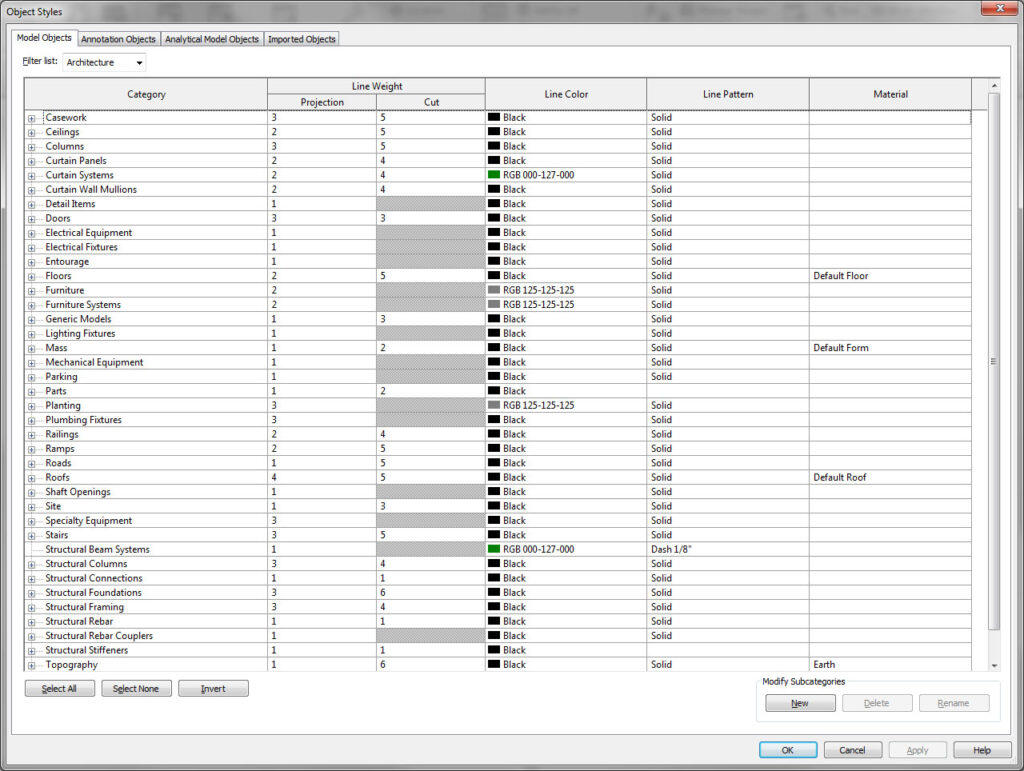Select the Generic Models category
1024x771 pixels.
[x=78, y=319]
